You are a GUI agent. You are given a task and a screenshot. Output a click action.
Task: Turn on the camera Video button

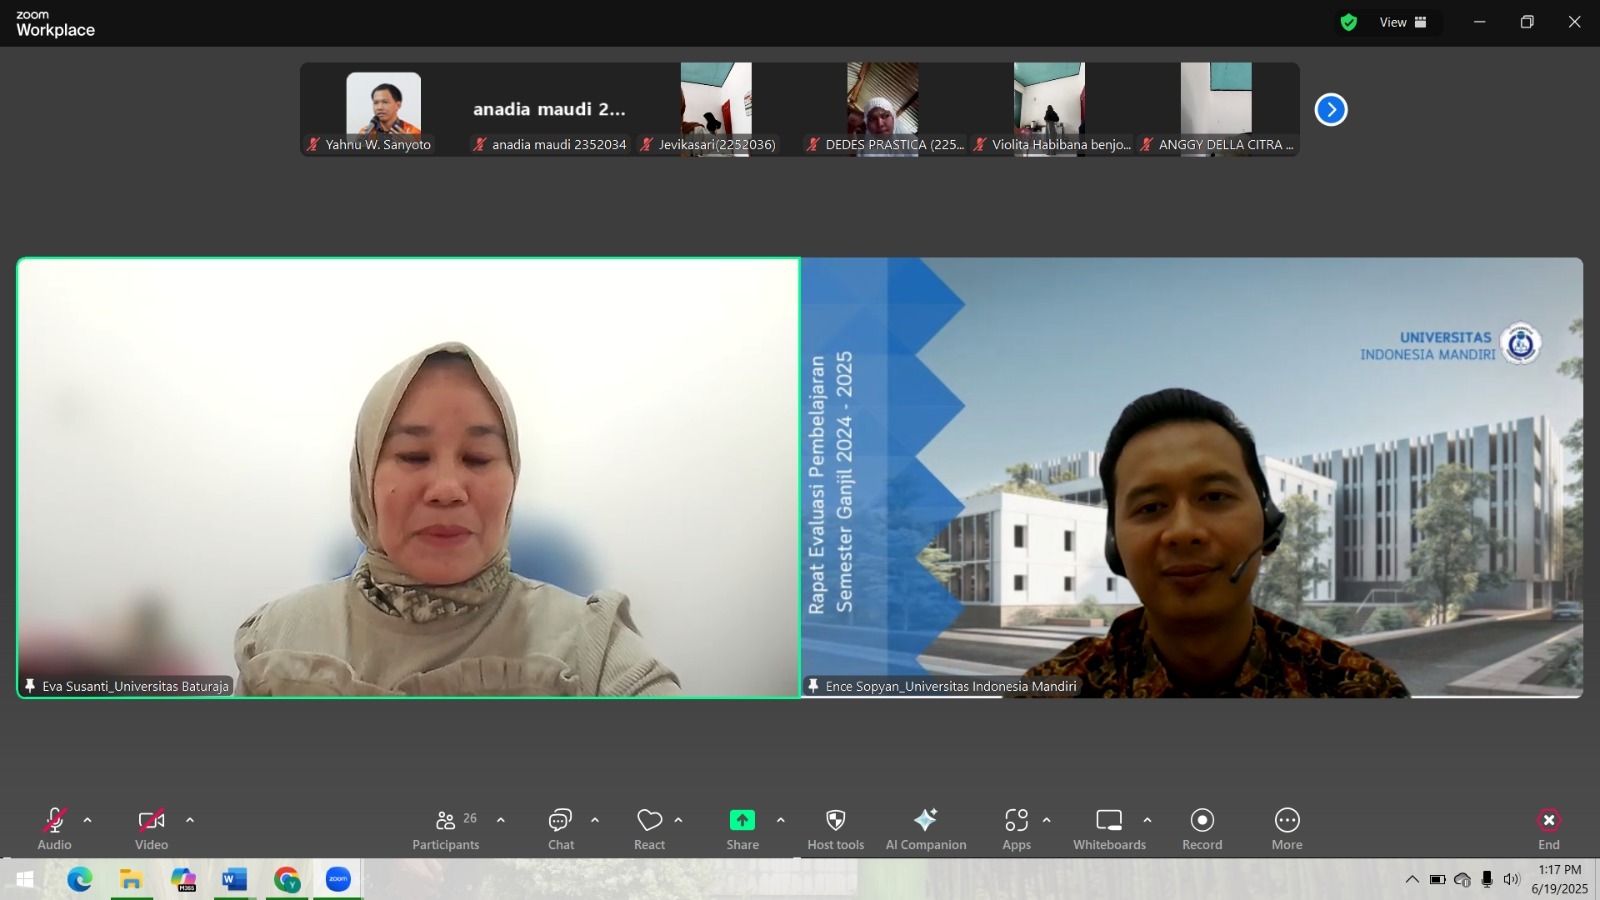tap(151, 829)
